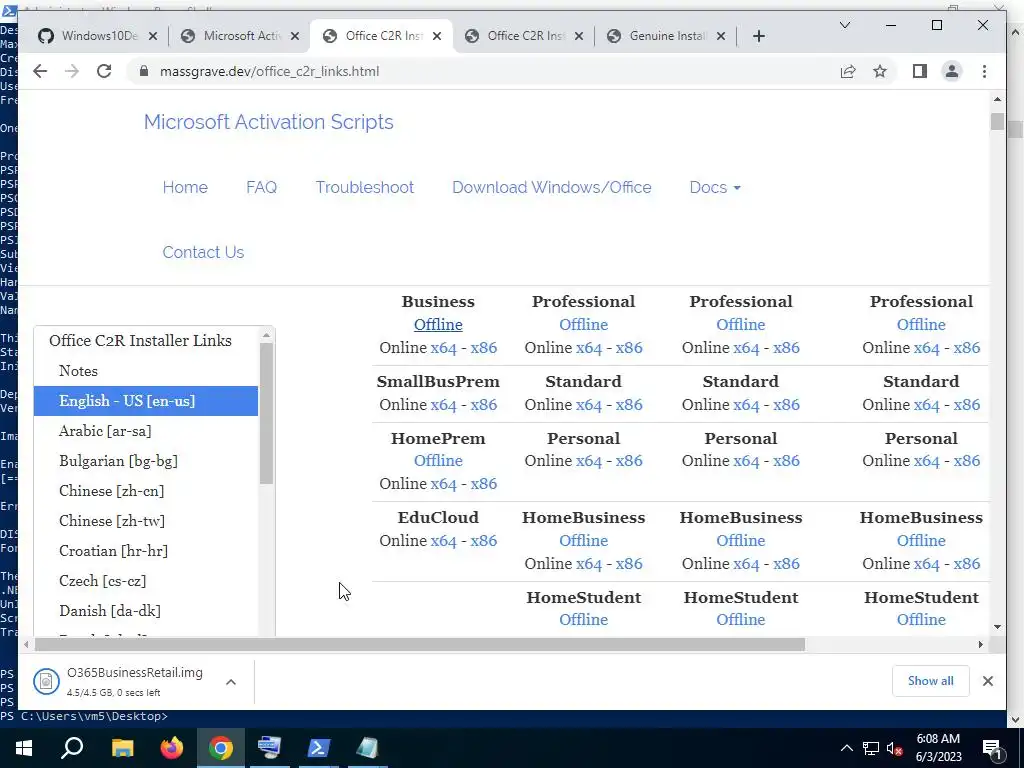1024x768 pixels.
Task: Click the Chrome taskbar icon
Action: pyautogui.click(x=221, y=748)
